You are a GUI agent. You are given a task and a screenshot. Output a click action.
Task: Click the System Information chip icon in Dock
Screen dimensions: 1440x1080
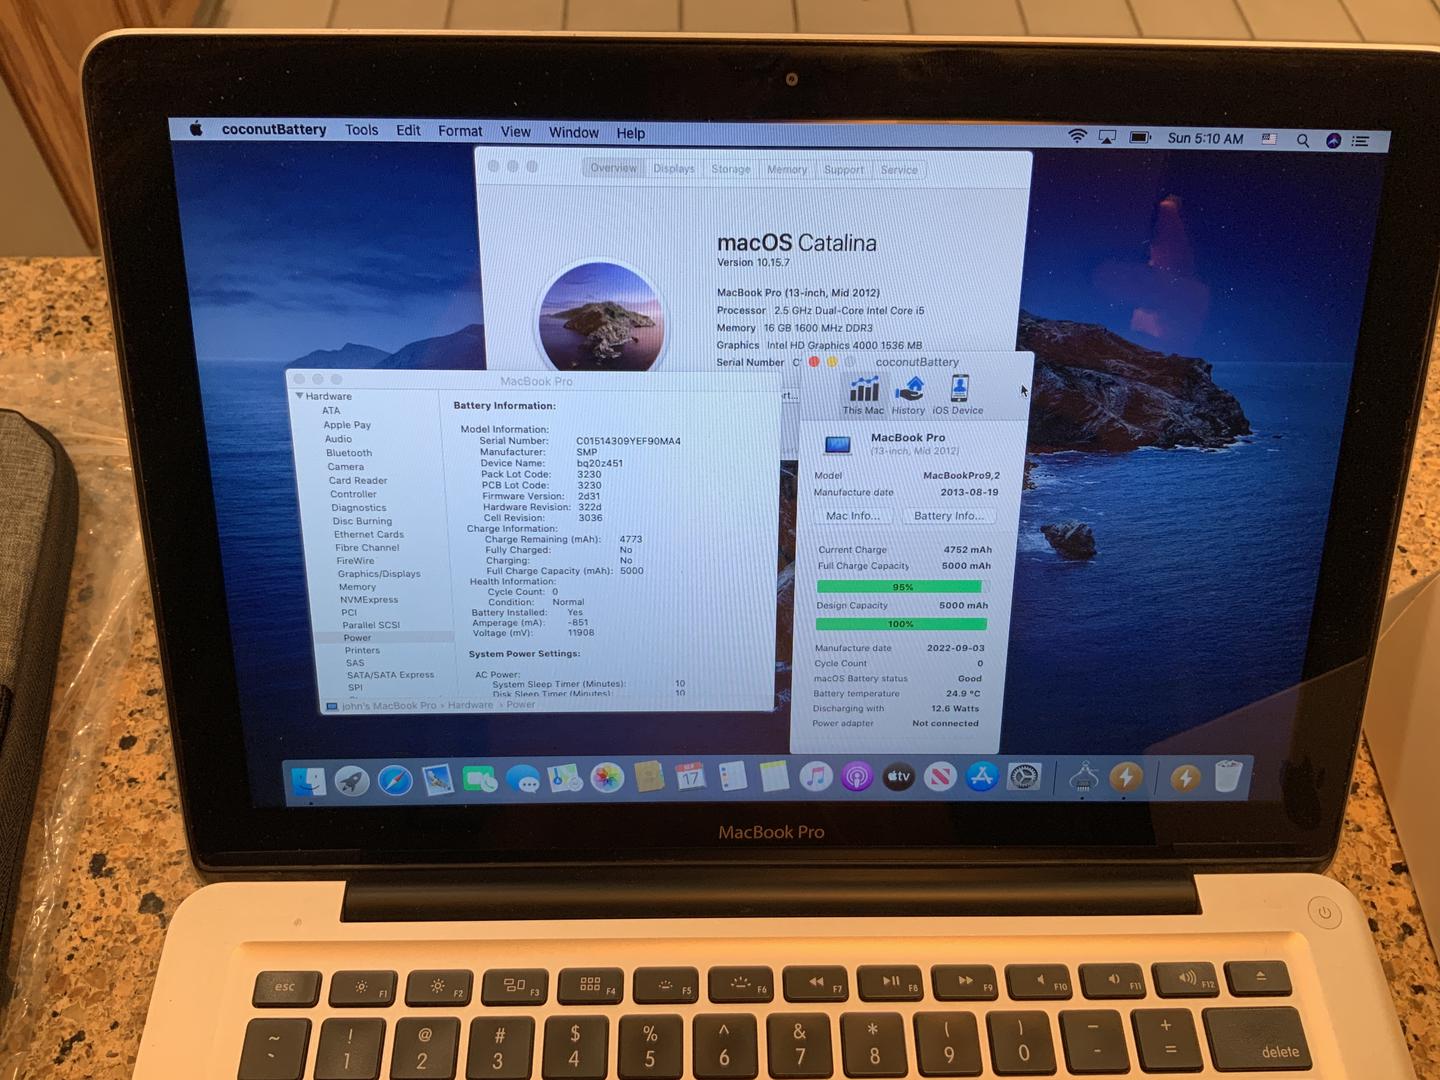[1084, 777]
